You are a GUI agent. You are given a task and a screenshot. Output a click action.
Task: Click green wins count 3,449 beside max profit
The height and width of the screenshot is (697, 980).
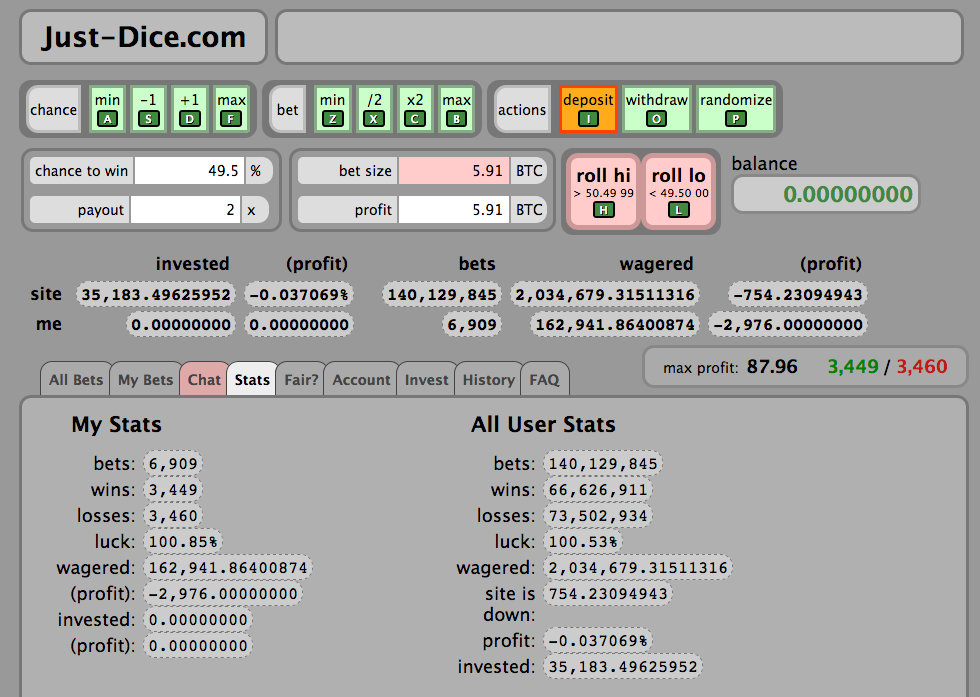(852, 366)
